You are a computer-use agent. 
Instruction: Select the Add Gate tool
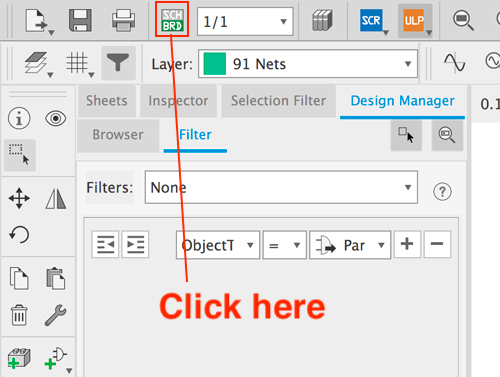click(x=56, y=359)
